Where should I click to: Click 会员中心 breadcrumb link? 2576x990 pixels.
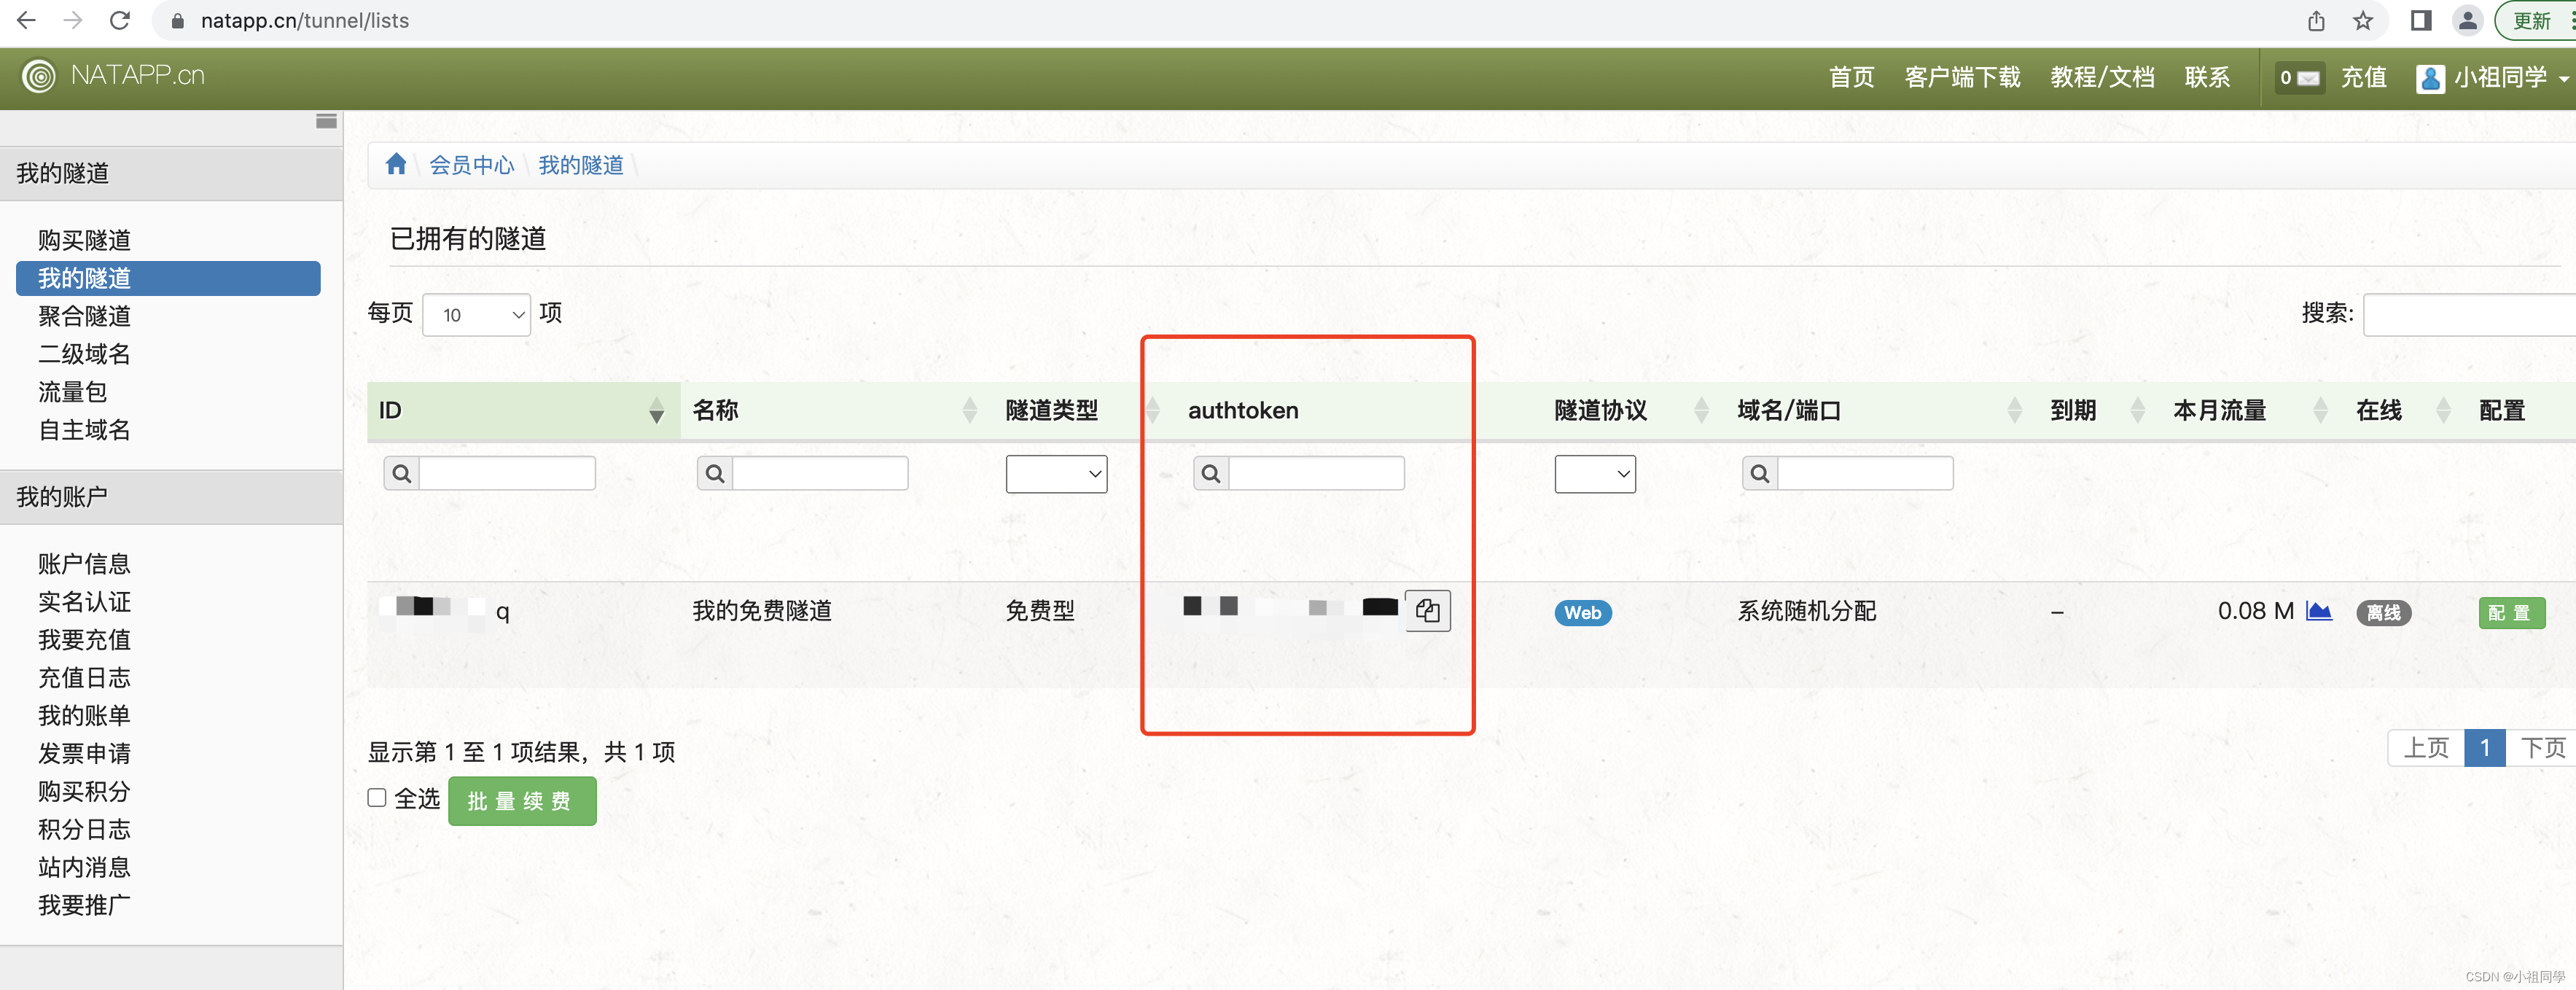point(472,165)
